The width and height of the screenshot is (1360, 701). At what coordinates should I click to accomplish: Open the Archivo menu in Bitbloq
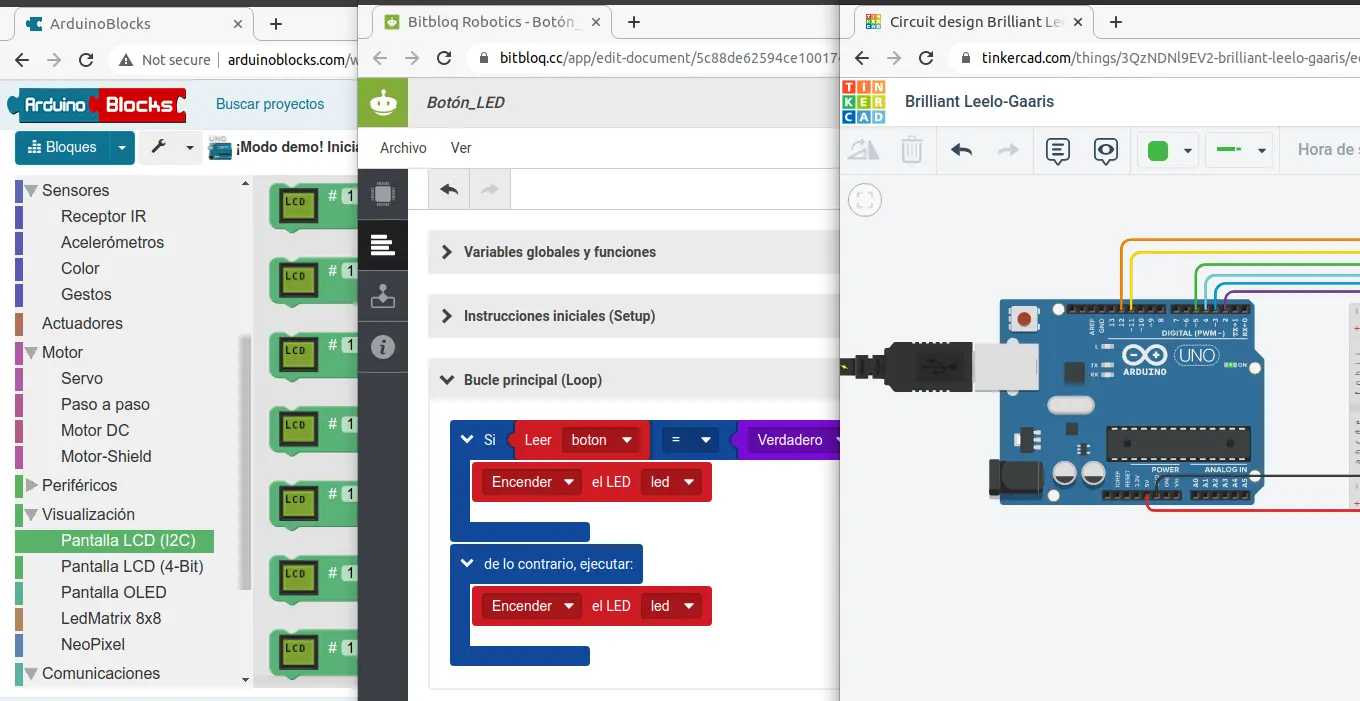click(x=403, y=148)
